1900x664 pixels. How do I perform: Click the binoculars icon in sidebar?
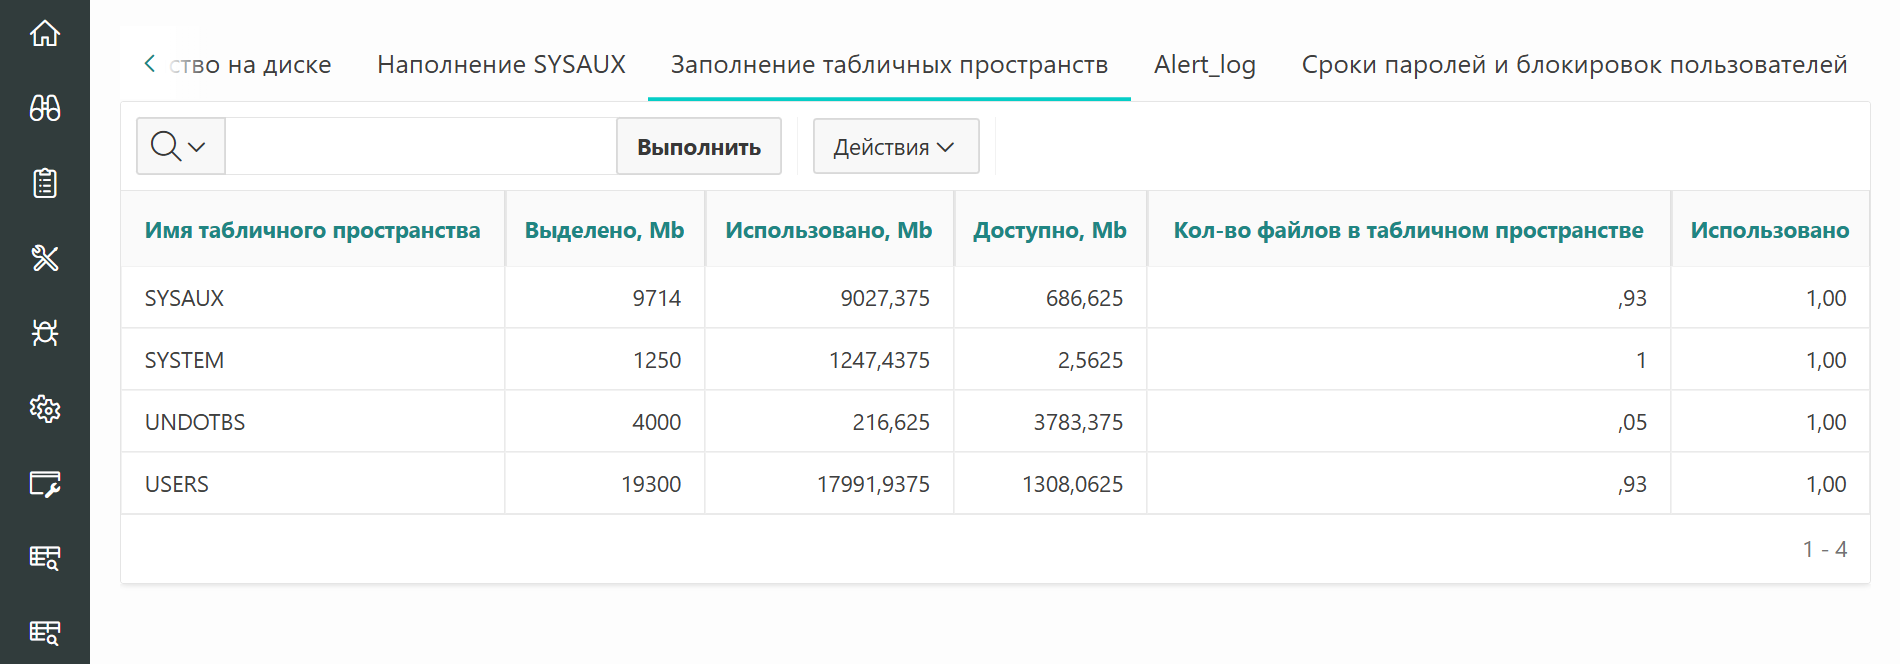tap(45, 108)
